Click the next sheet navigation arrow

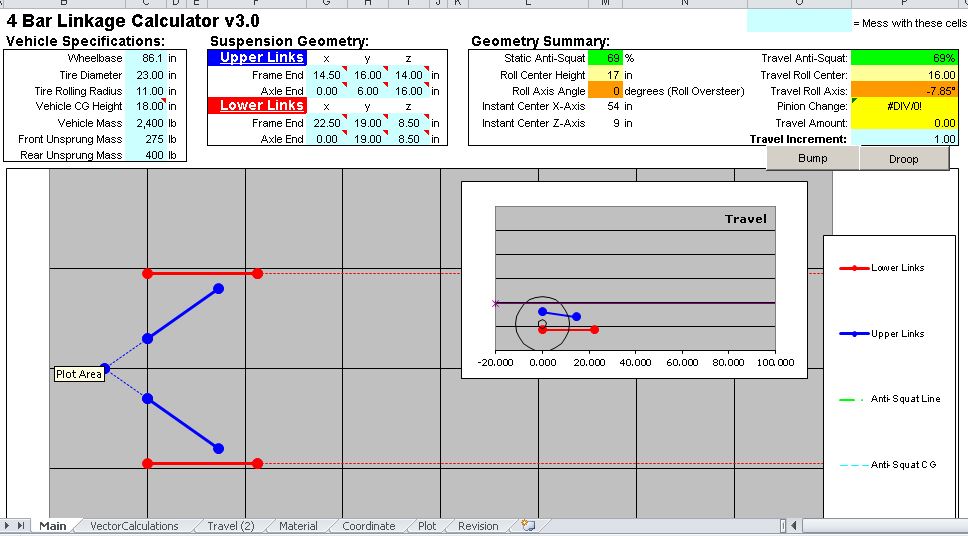[9, 526]
